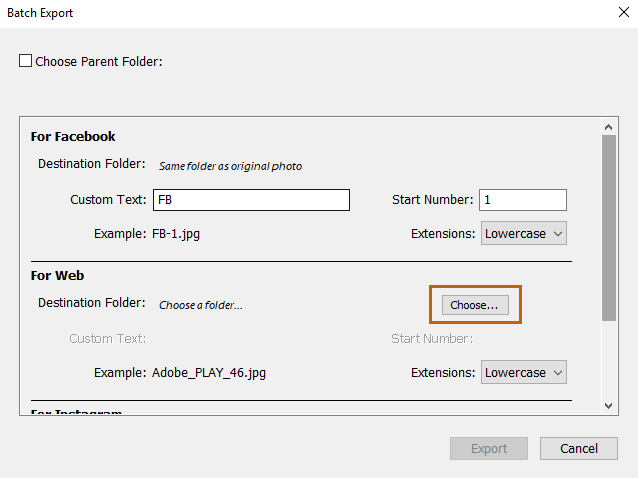Click the Export button
The image size is (638, 478).
[489, 449]
